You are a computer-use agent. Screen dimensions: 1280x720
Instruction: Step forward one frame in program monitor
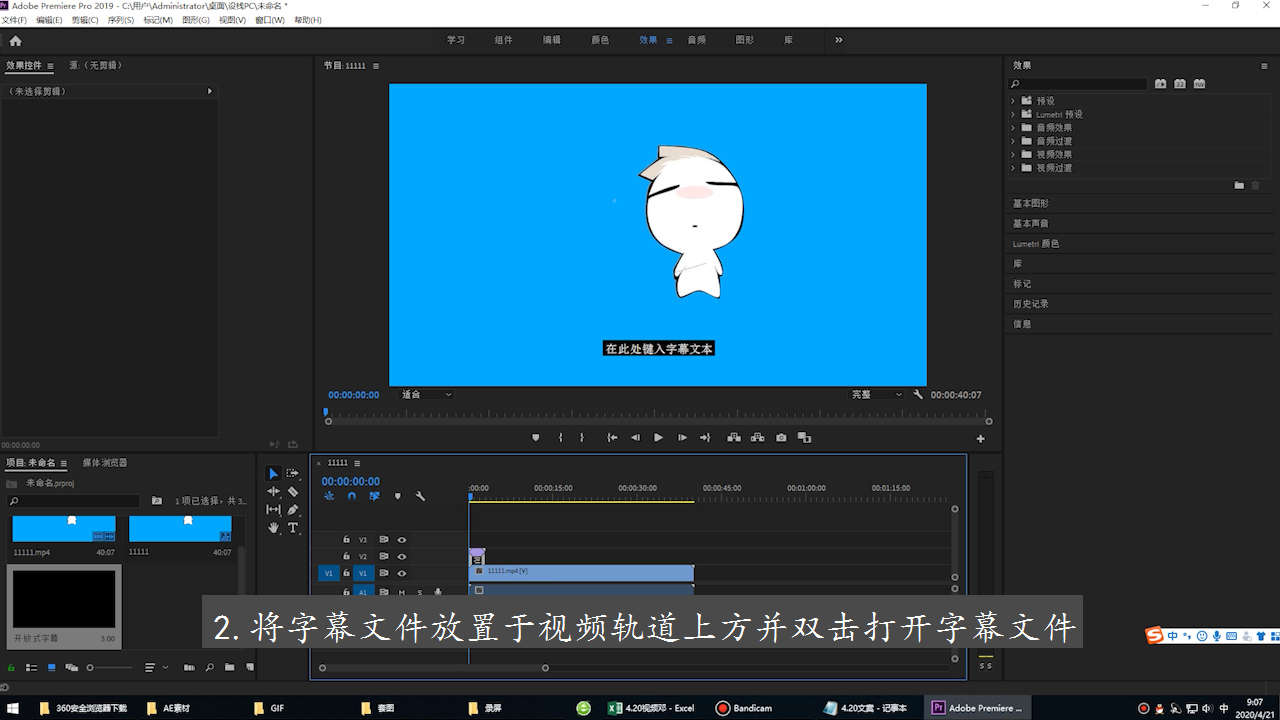pyautogui.click(x=682, y=437)
